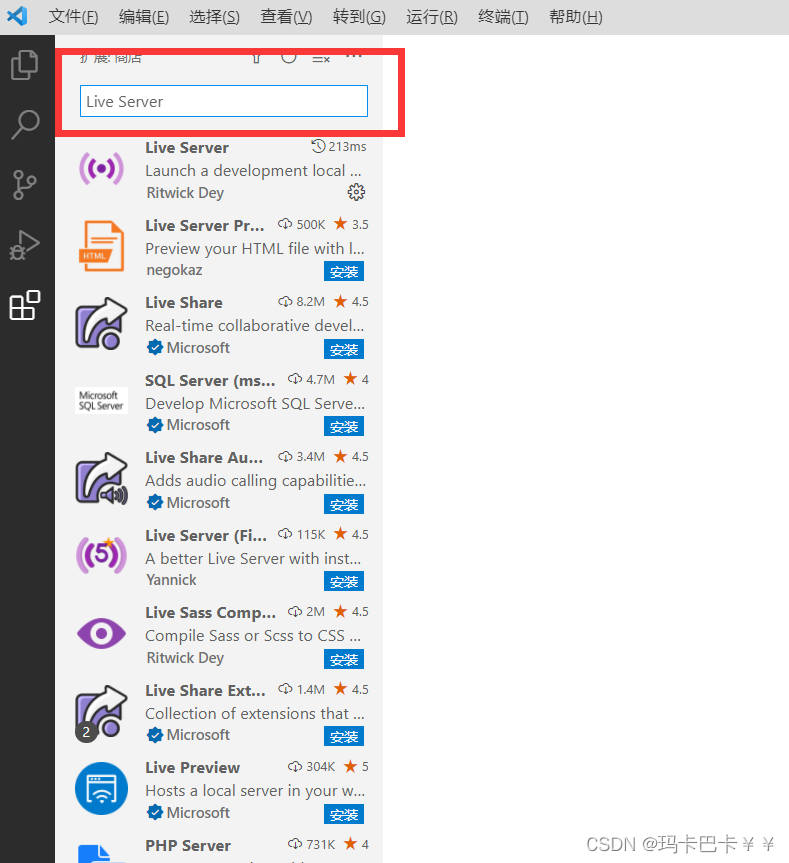This screenshot has width=789, height=863.
Task: Install Live Server (Five Server) by Yannick
Action: (x=343, y=581)
